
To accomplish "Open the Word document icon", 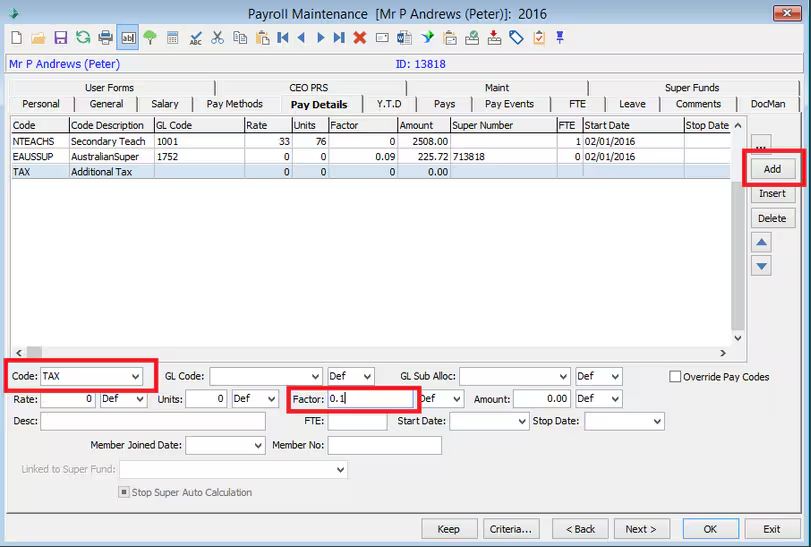I will 404,38.
